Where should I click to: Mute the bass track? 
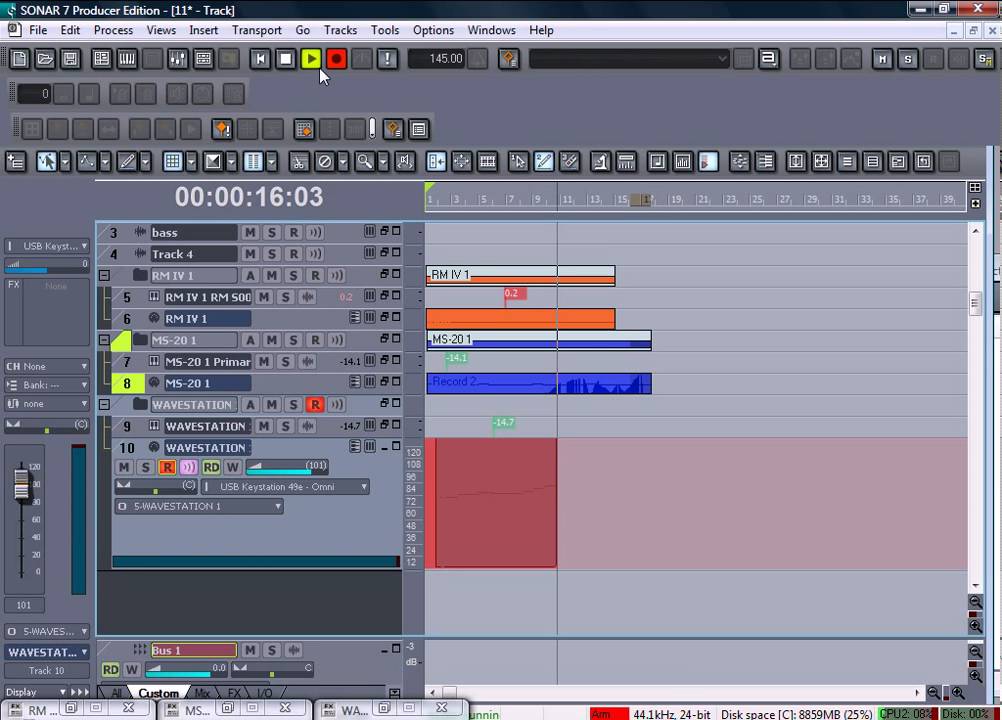[x=250, y=233]
